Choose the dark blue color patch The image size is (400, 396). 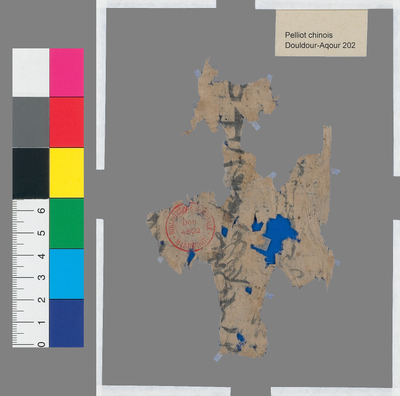coord(67,323)
